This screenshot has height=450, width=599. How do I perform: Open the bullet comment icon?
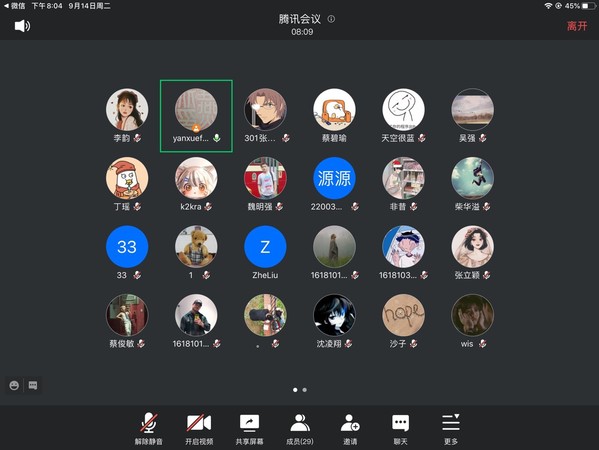click(33, 385)
